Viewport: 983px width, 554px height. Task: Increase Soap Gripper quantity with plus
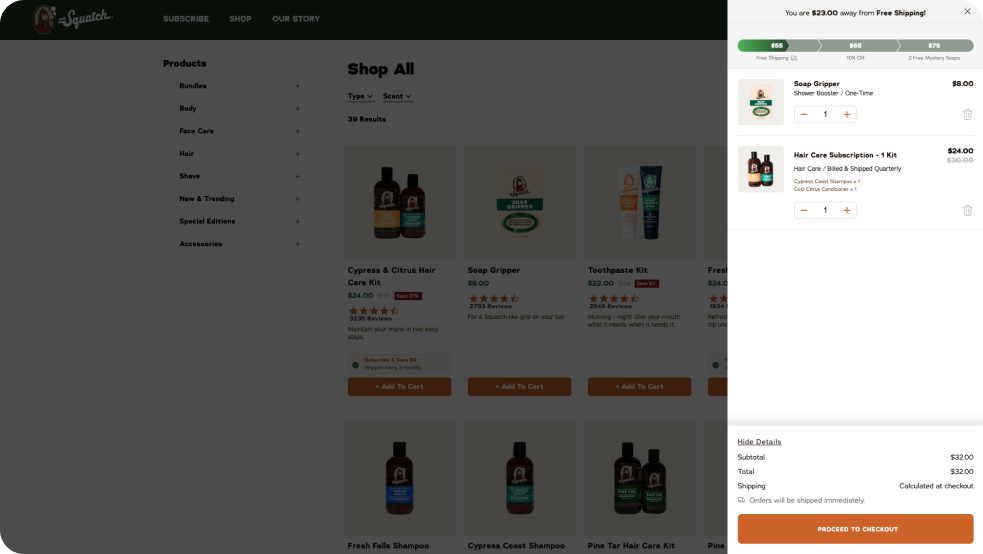(847, 115)
